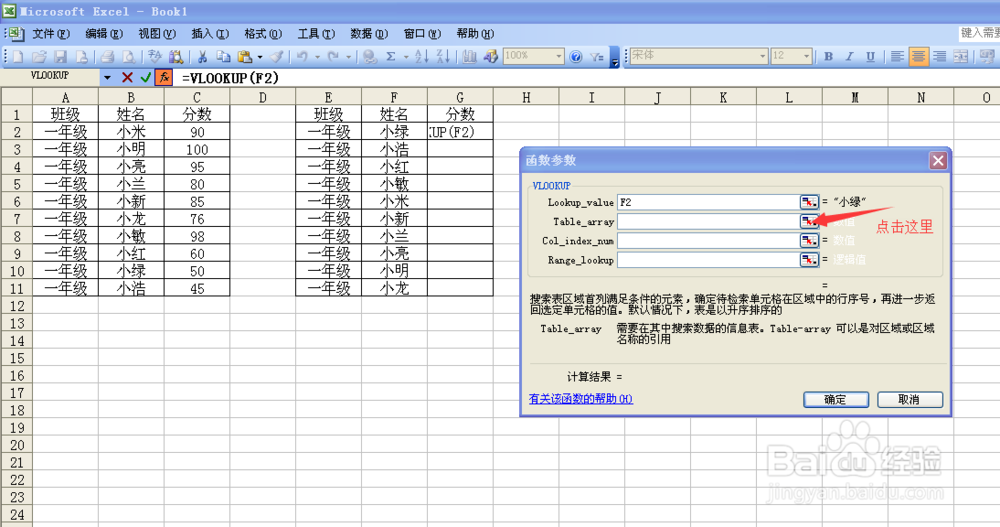Click the Open file toolbar icon
The height and width of the screenshot is (527, 1000).
39,57
